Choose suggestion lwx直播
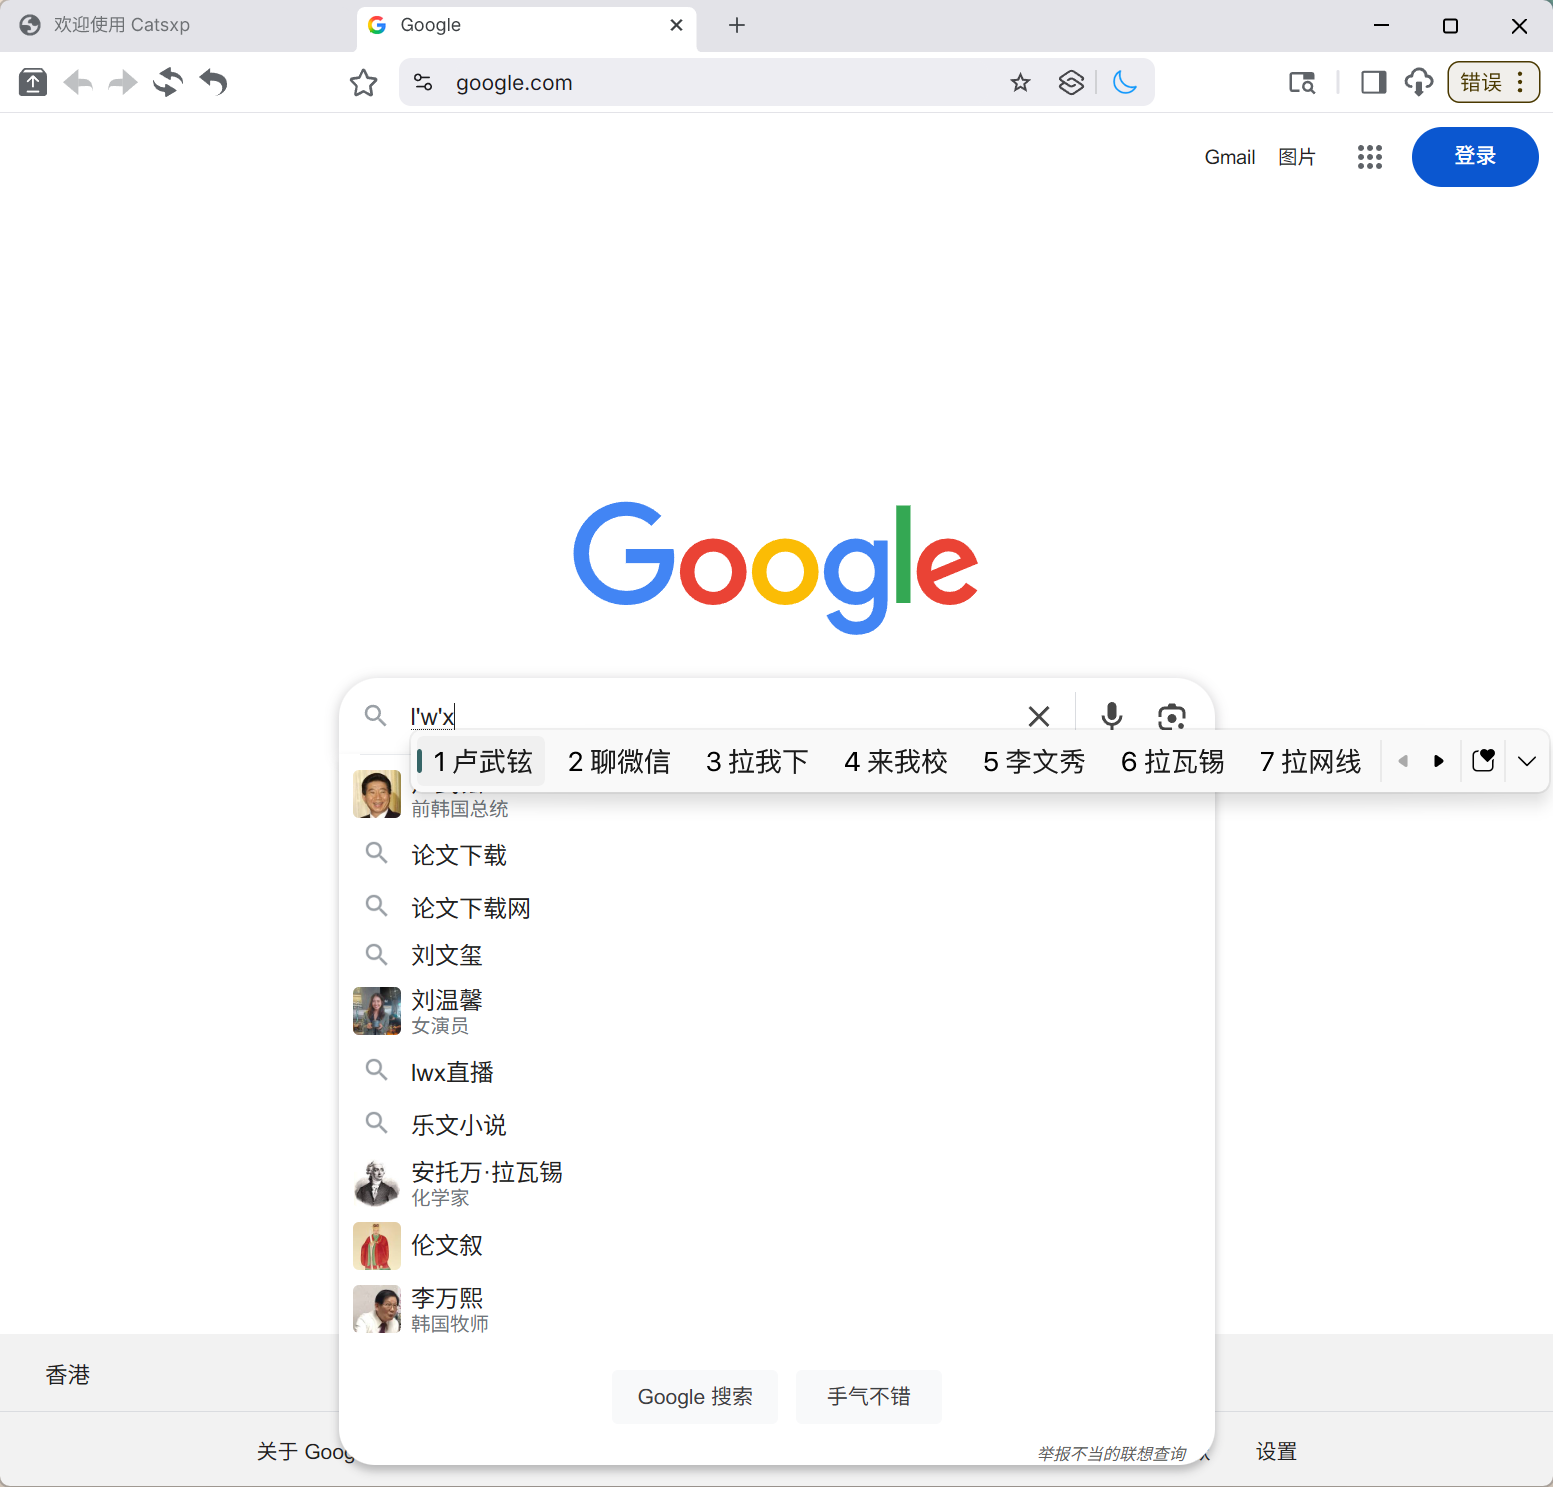This screenshot has height=1487, width=1553. (777, 1072)
